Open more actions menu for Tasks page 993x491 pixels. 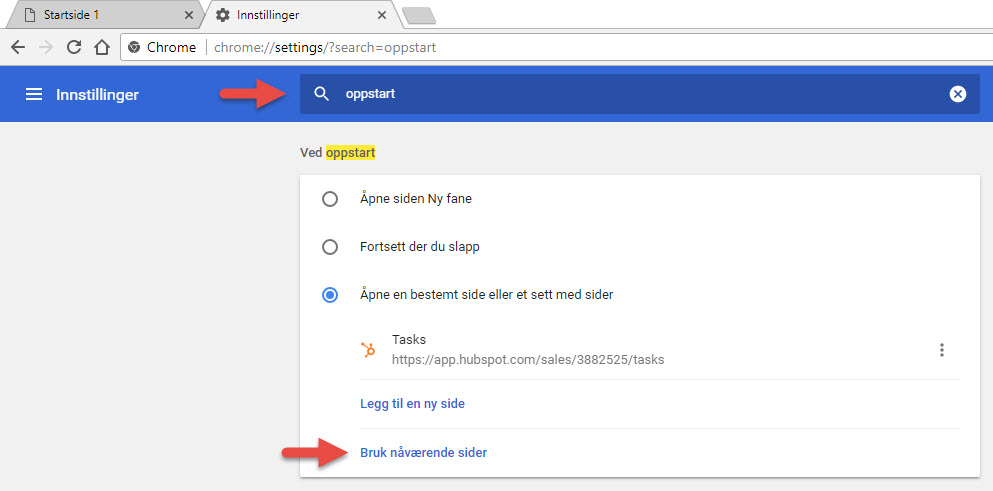click(941, 350)
